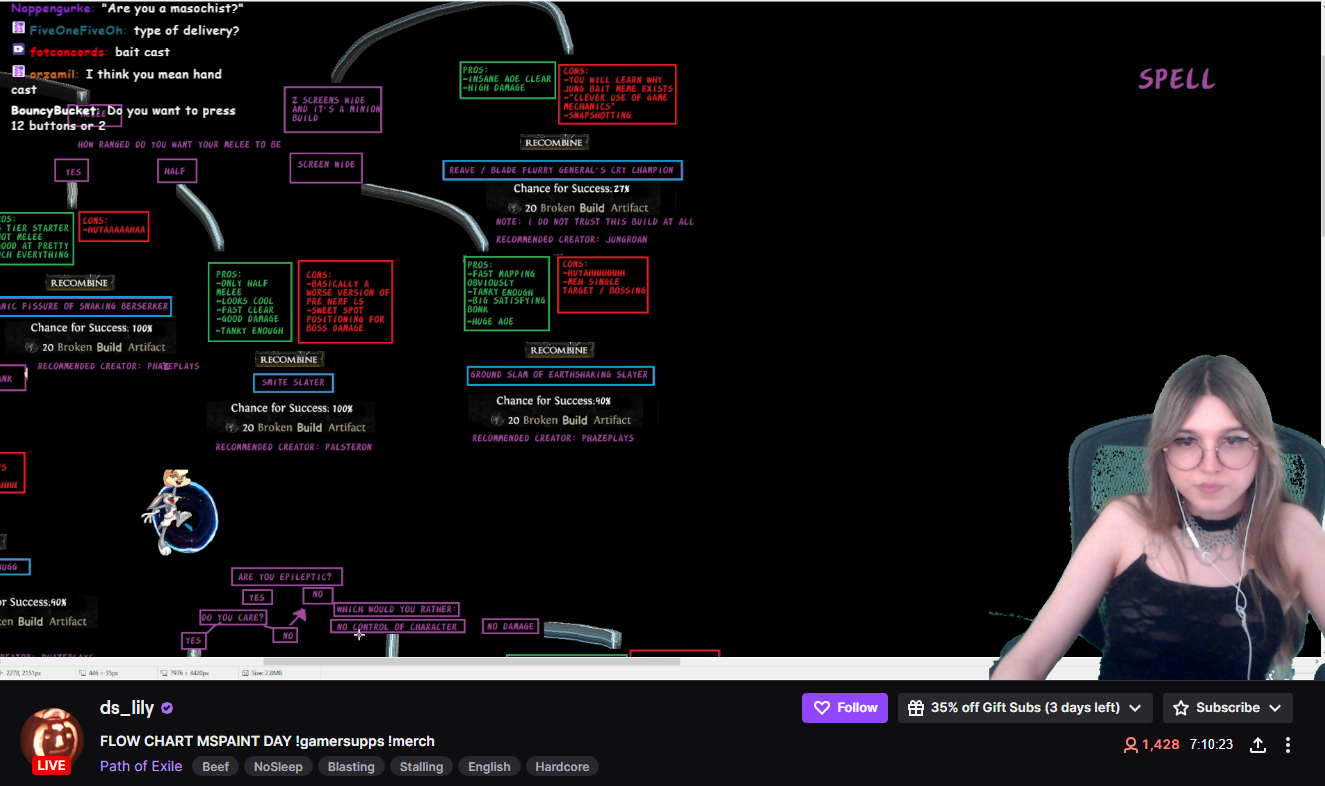This screenshot has height=786, width=1325.
Task: Click the DO YOU CARE? box
Action: pos(235,617)
